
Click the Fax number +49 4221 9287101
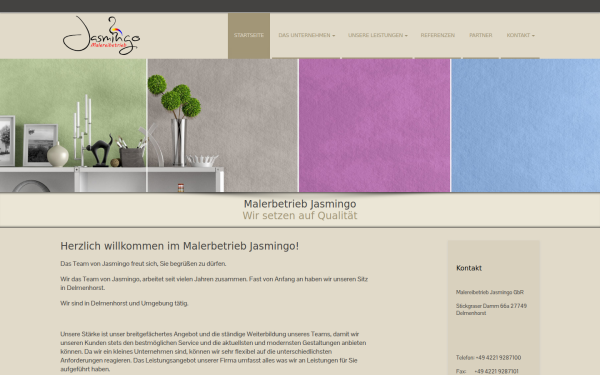496,371
